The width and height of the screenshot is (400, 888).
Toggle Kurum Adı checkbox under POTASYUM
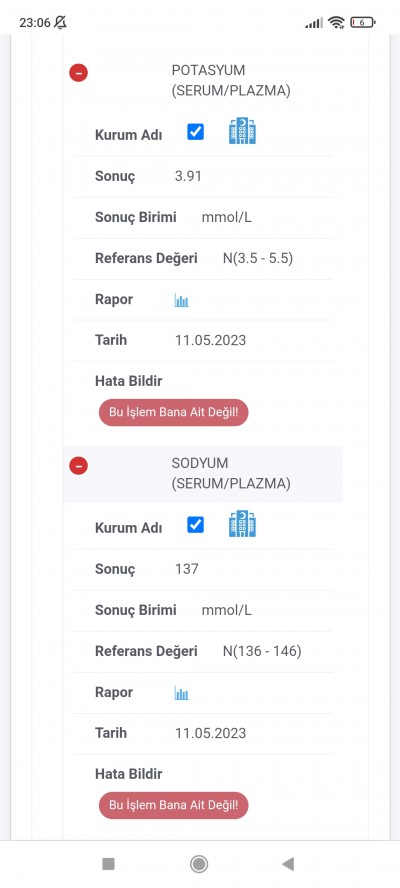click(x=195, y=133)
